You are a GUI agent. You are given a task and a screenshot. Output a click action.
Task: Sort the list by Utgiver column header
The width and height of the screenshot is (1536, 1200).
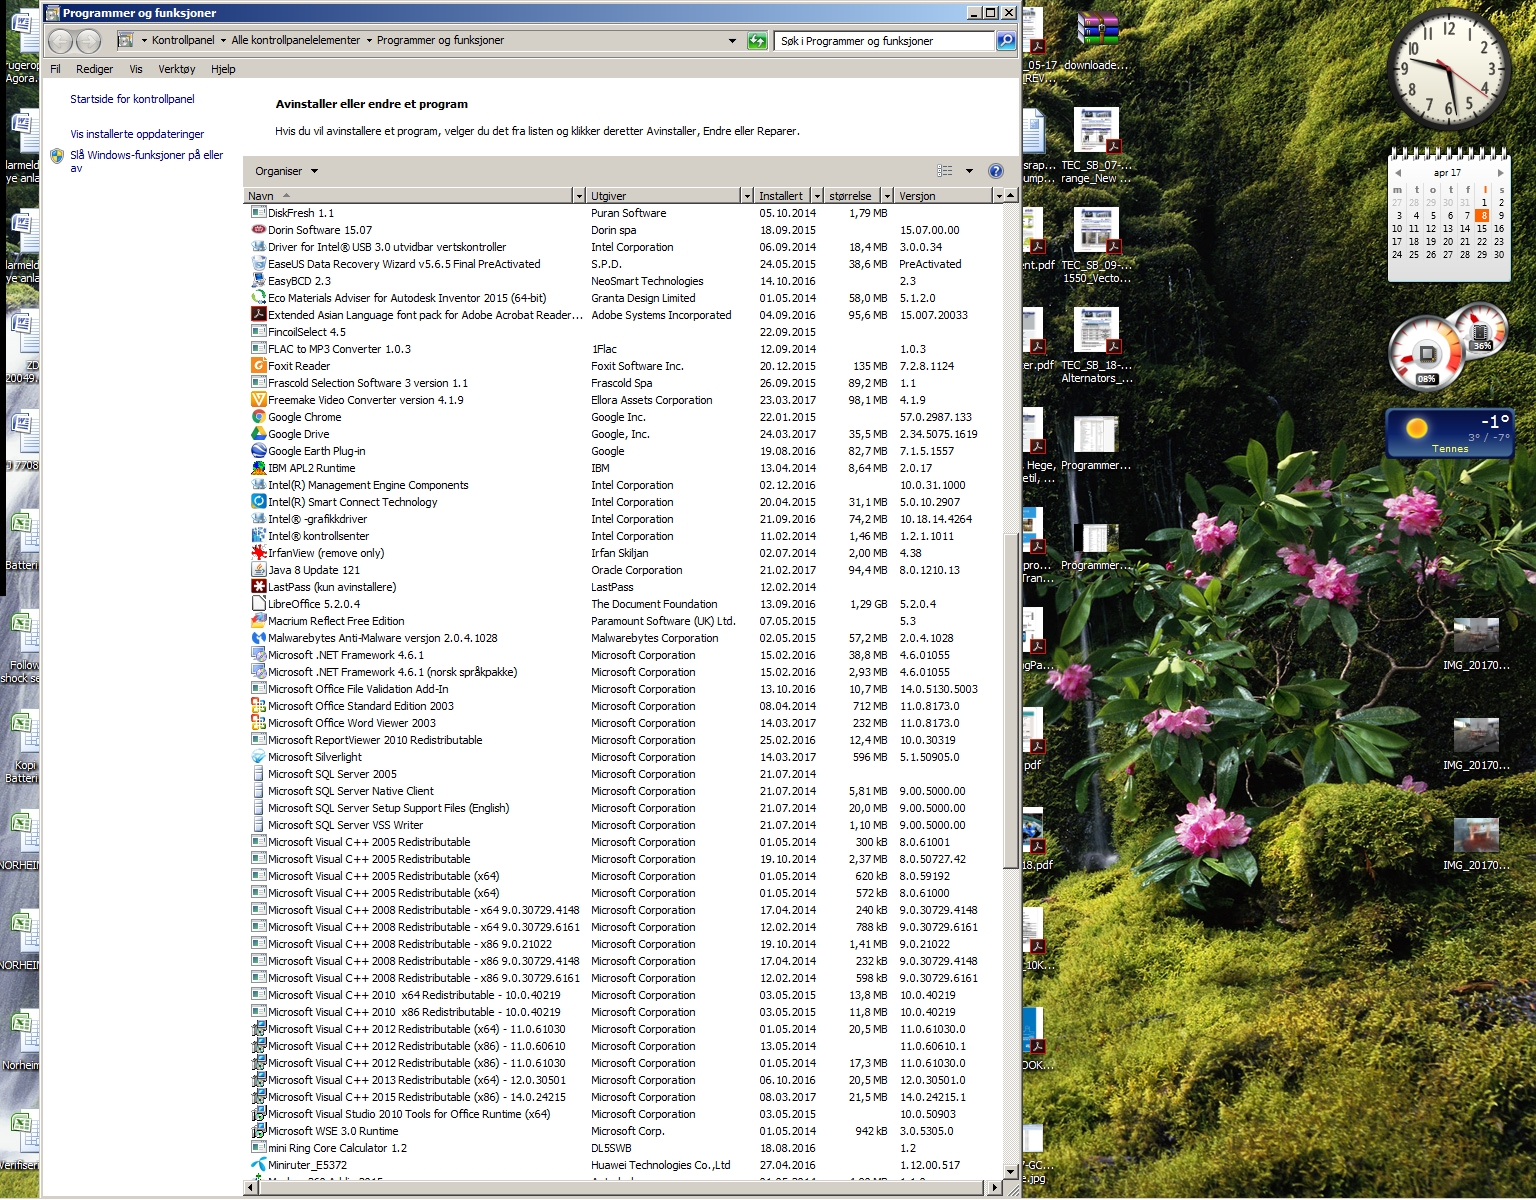pyautogui.click(x=663, y=196)
